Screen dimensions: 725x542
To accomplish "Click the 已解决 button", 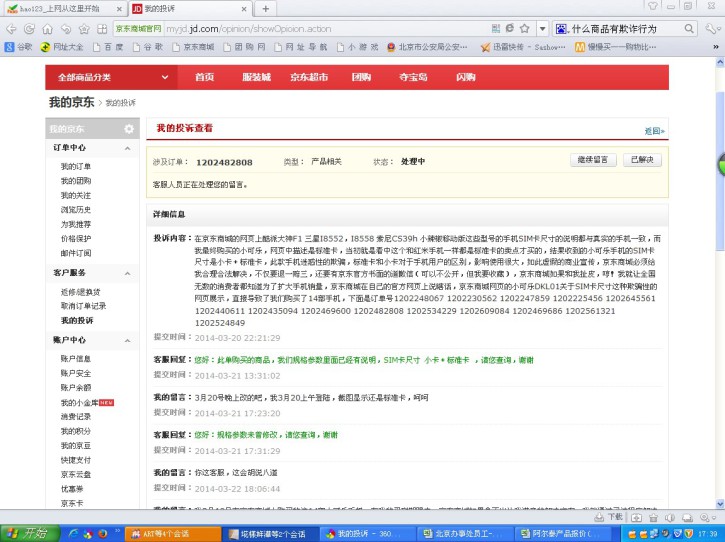I will coord(642,160).
